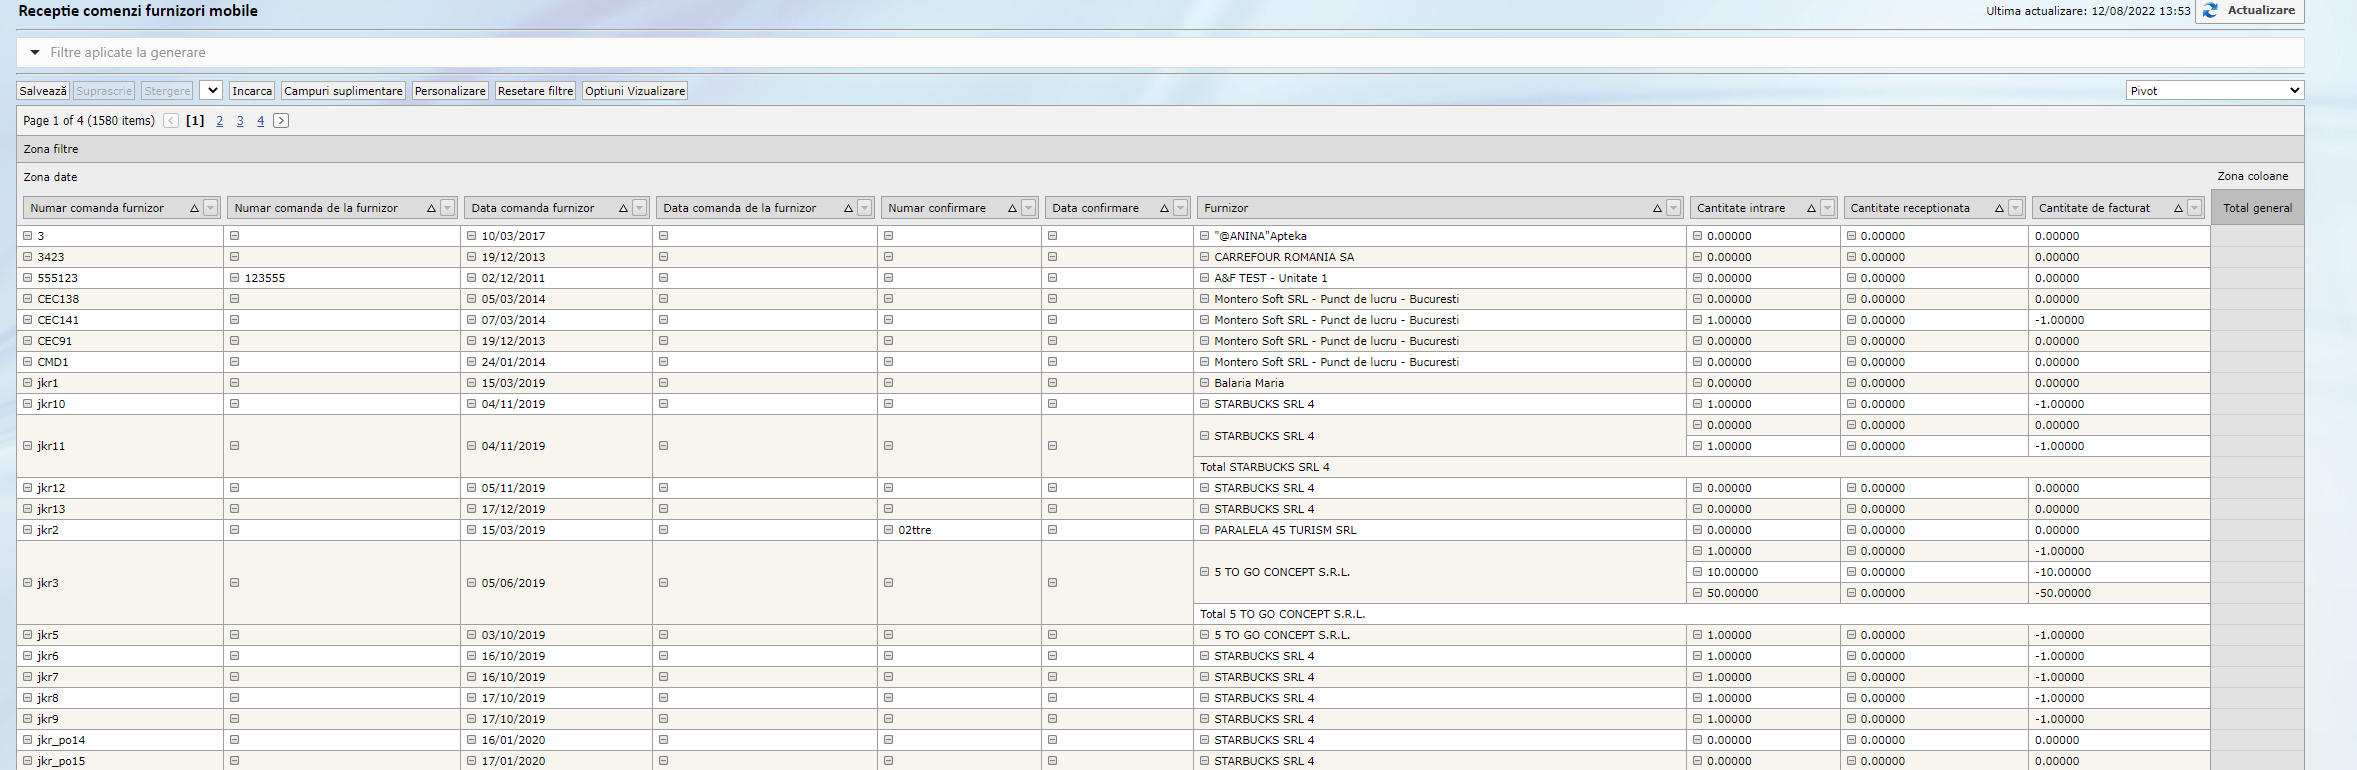
Task: Sort by Numar comanda furnizor triangle icon
Action: tap(194, 208)
